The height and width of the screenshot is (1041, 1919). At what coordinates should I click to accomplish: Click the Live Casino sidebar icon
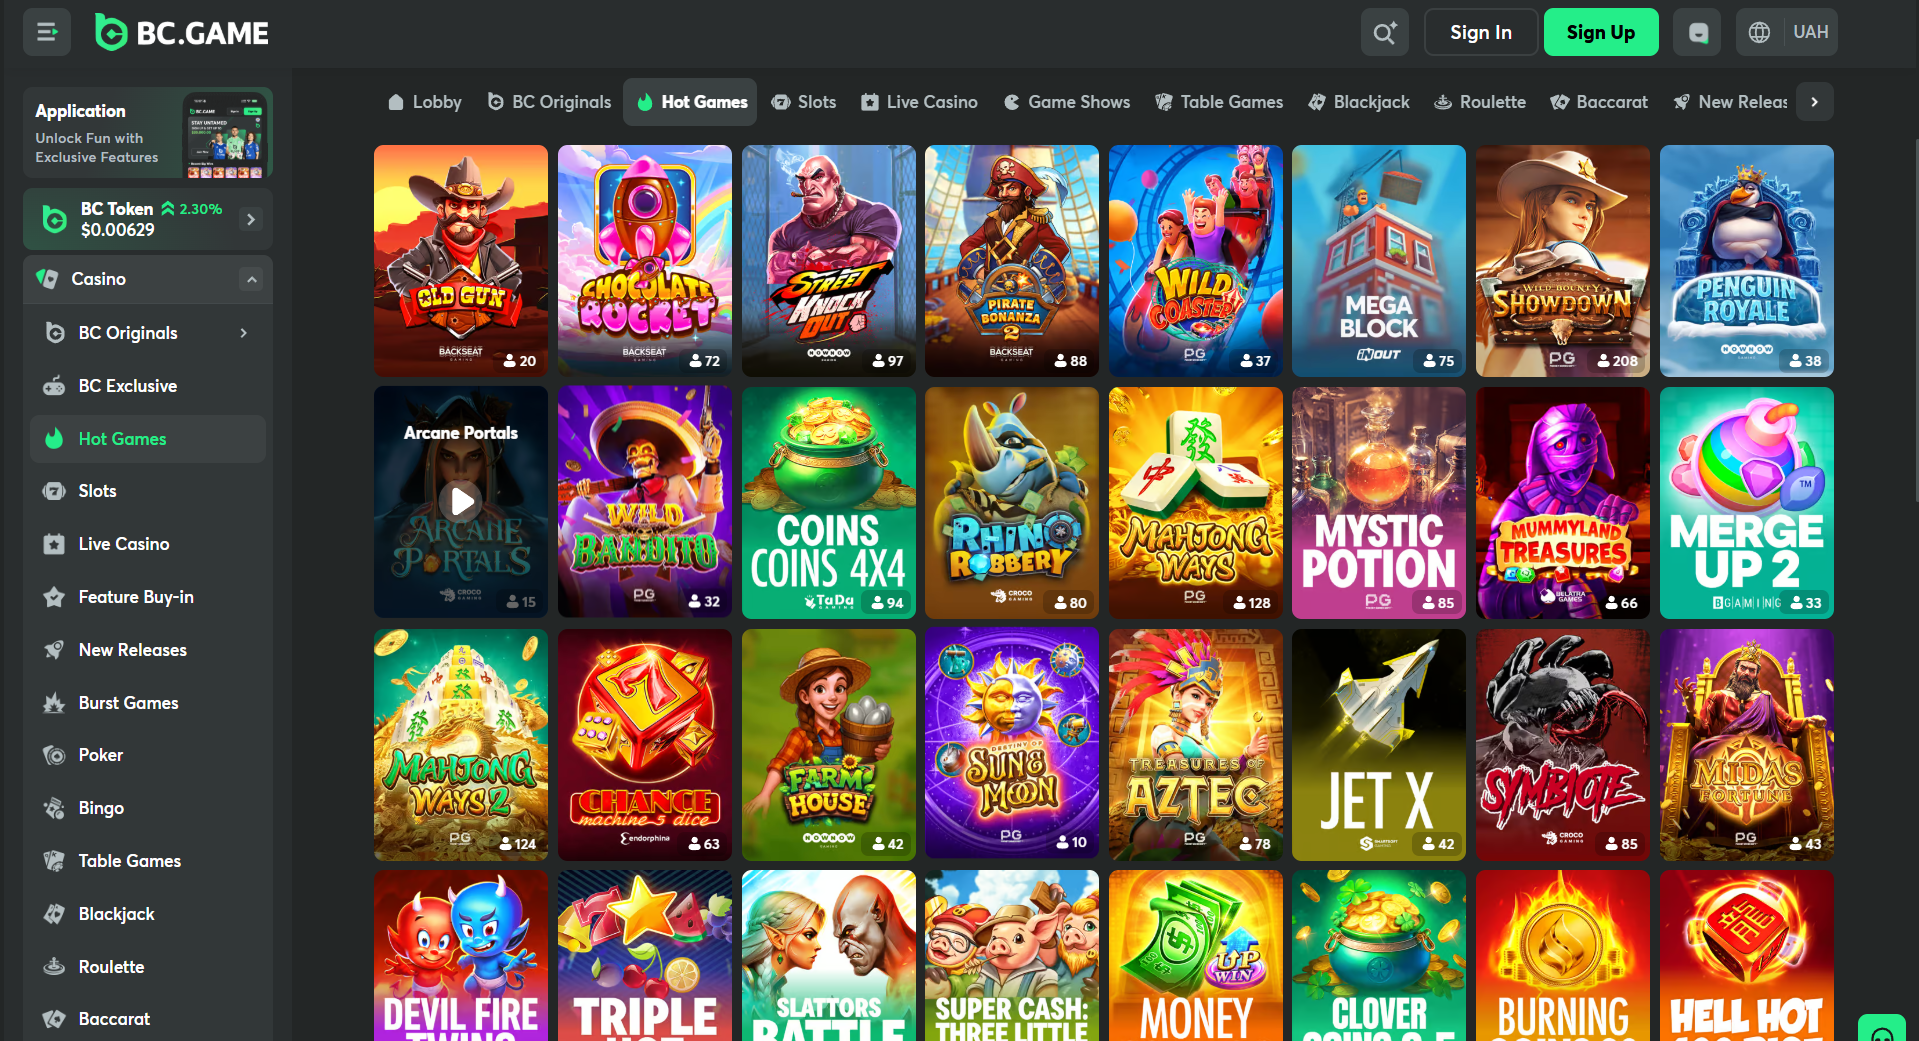pos(55,544)
